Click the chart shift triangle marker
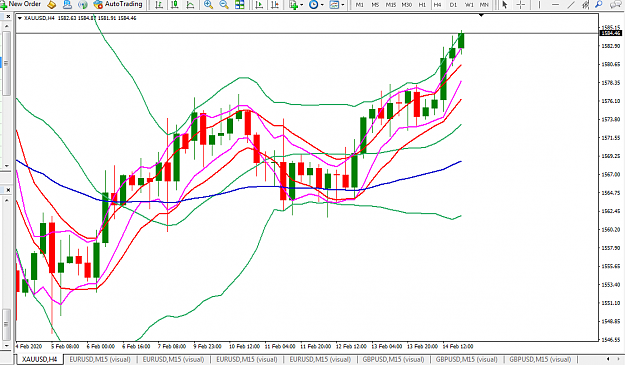Image resolution: width=625 pixels, height=365 pixels. pyautogui.click(x=481, y=16)
